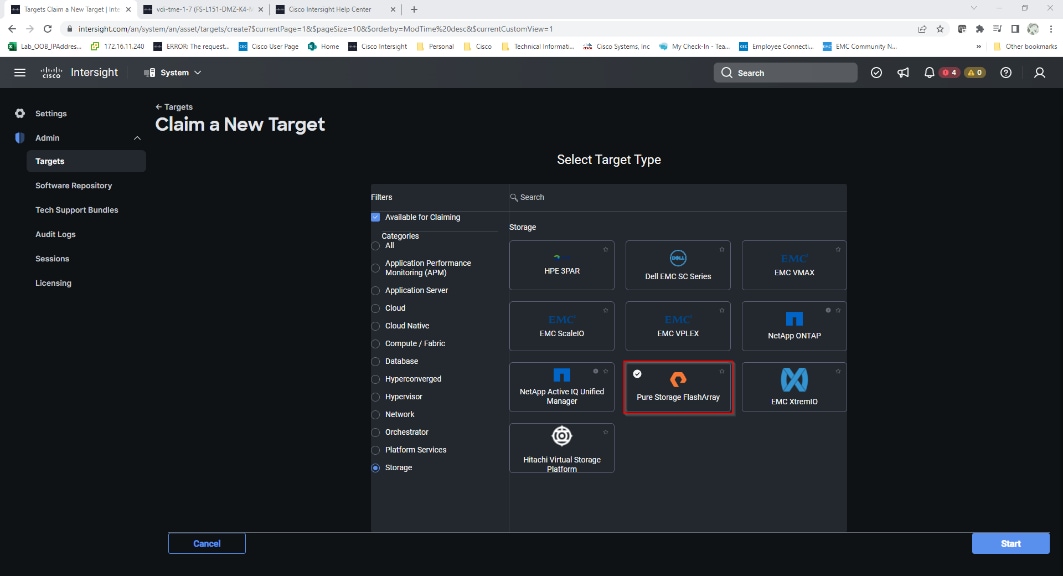
Task: Select the EMC XtremIO target card
Action: (x=794, y=387)
